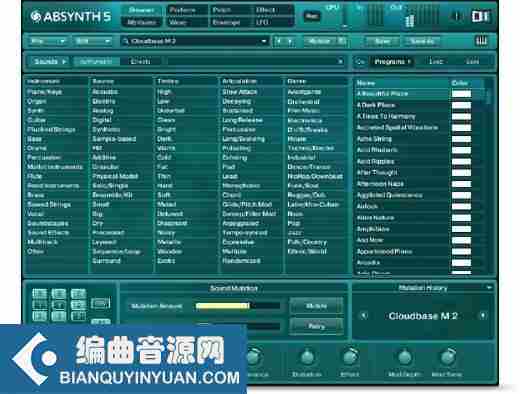520x394 pixels.
Task: Open the Browser tab
Action: coord(141,10)
